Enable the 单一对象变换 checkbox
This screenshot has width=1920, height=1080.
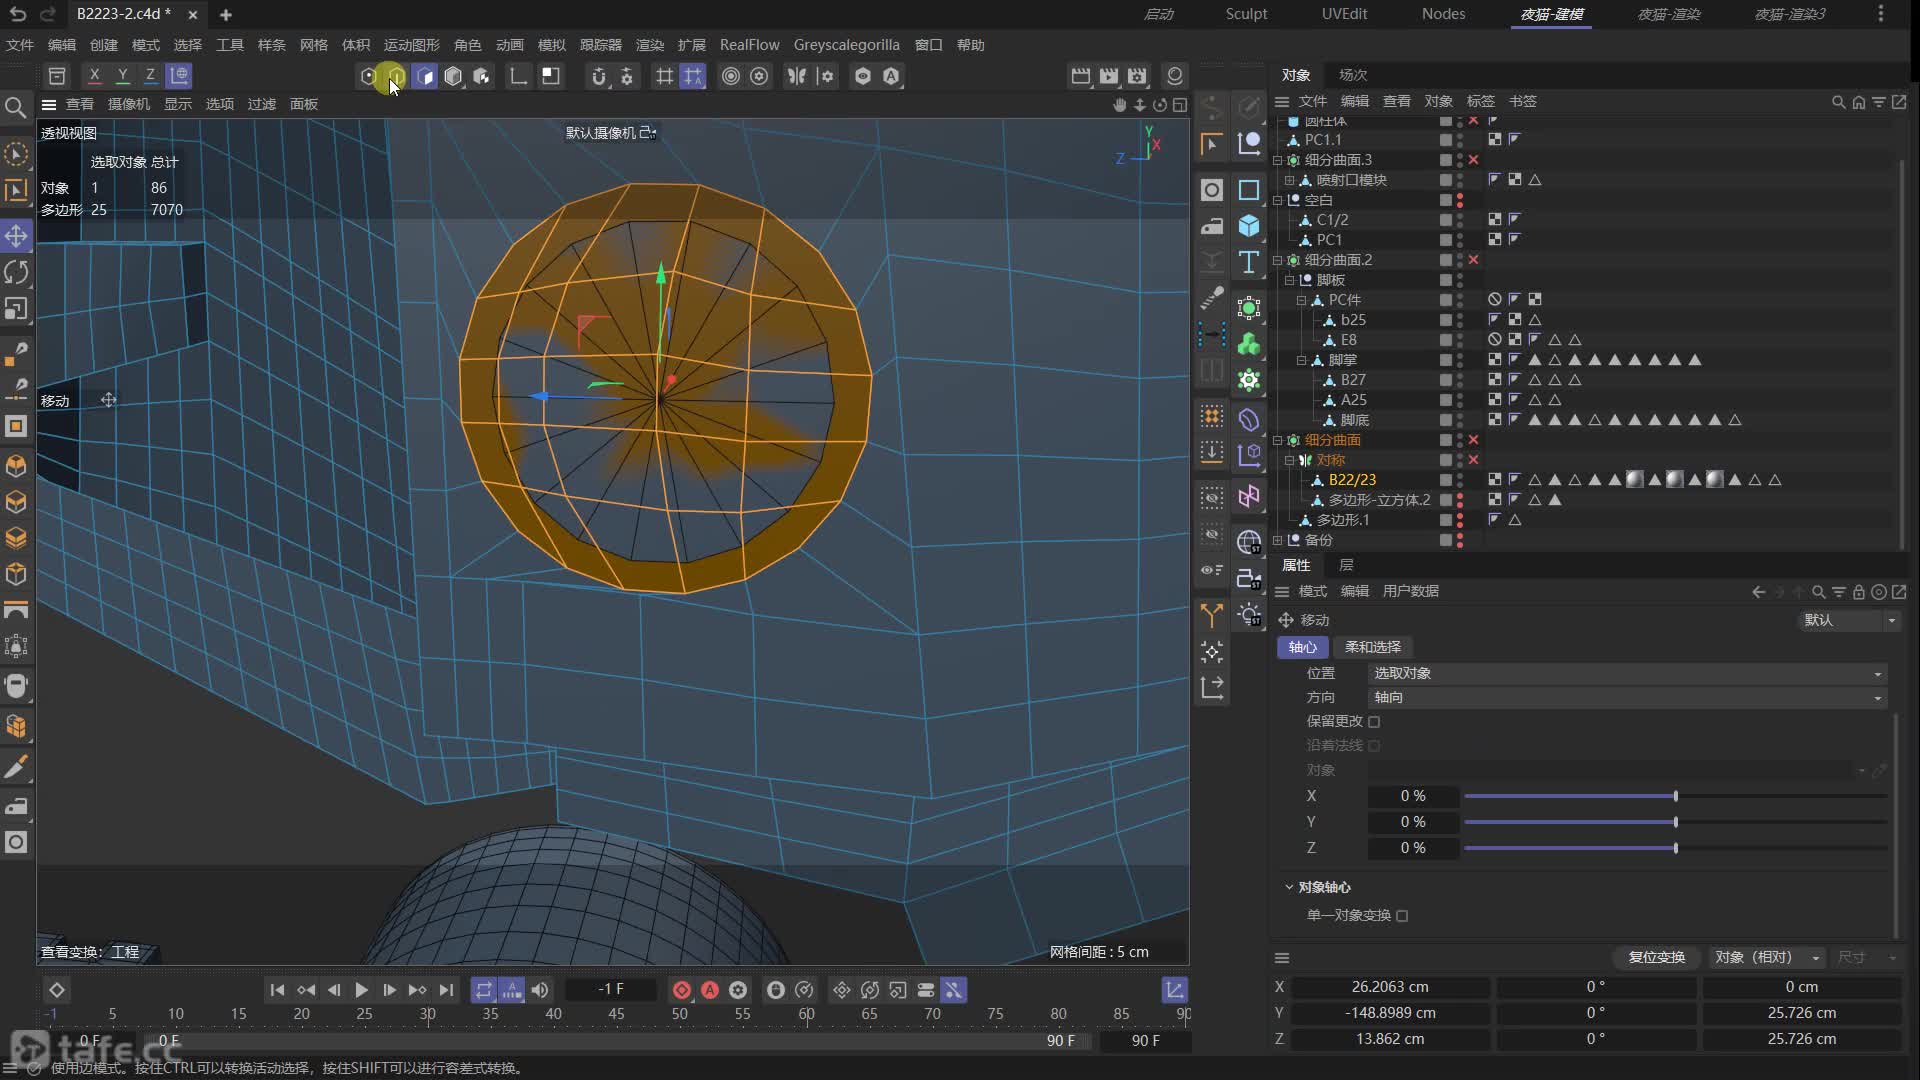click(1402, 915)
